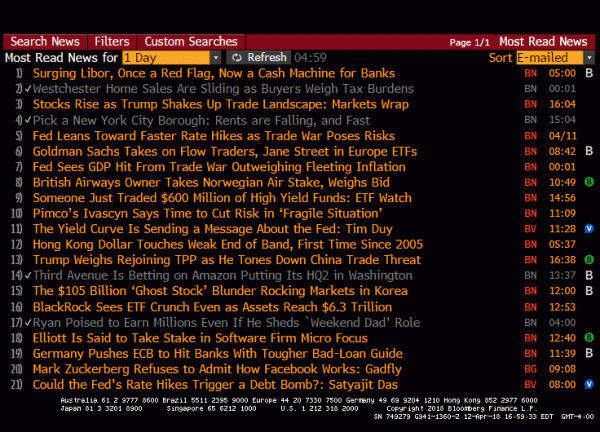Open the Search News tab
The height and width of the screenshot is (432, 600).
45,41
